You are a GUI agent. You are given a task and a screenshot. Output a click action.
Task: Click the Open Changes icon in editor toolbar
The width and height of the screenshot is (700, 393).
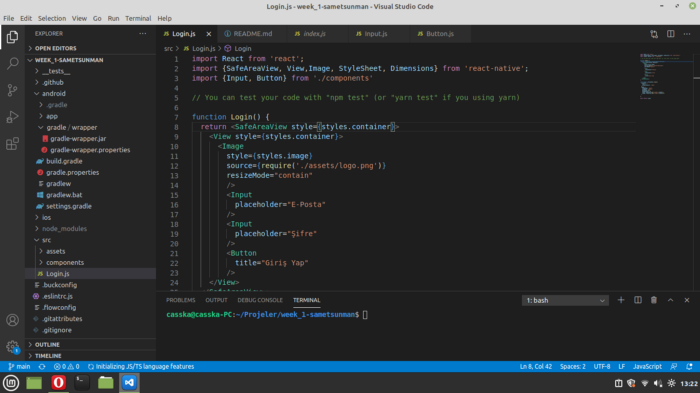[x=654, y=34]
